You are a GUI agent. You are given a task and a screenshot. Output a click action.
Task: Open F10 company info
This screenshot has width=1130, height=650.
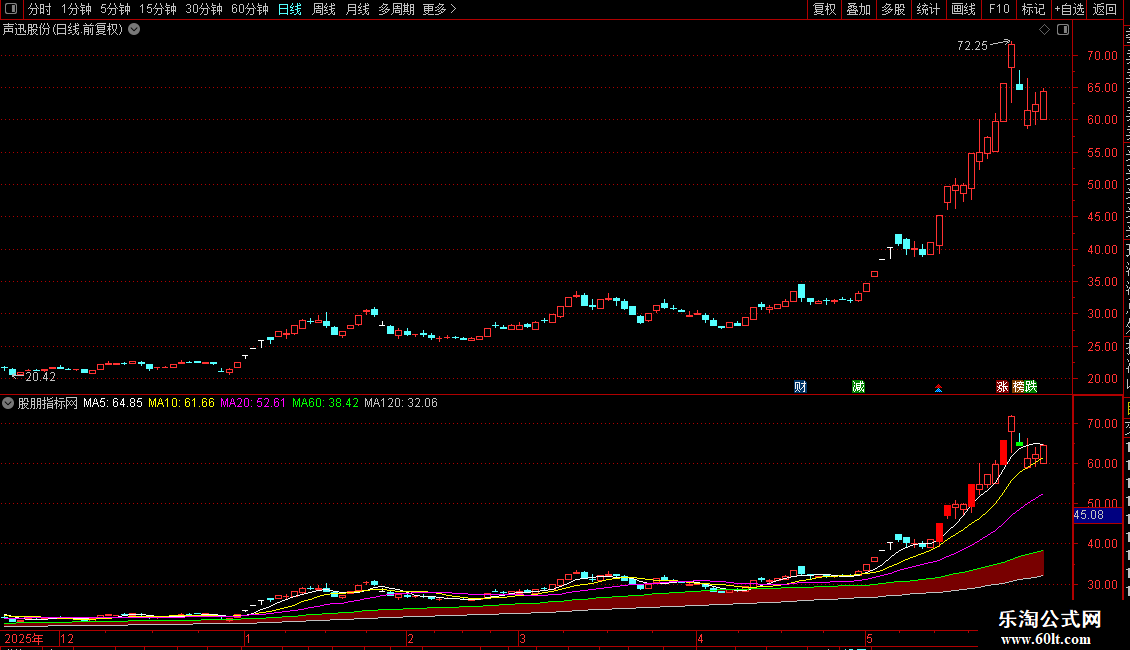tap(999, 9)
